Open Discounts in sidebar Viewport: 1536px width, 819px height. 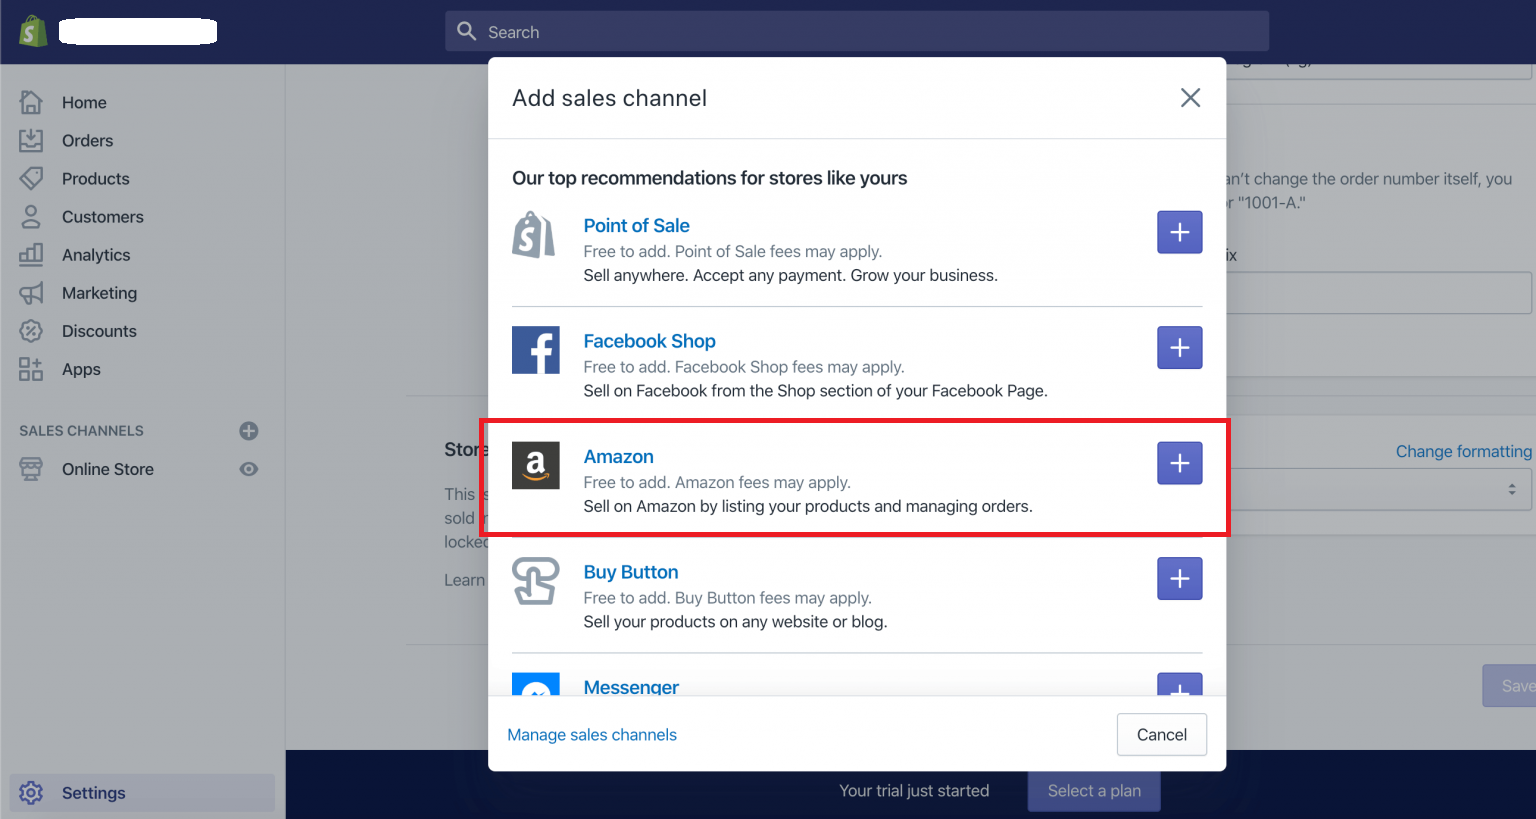click(x=99, y=330)
